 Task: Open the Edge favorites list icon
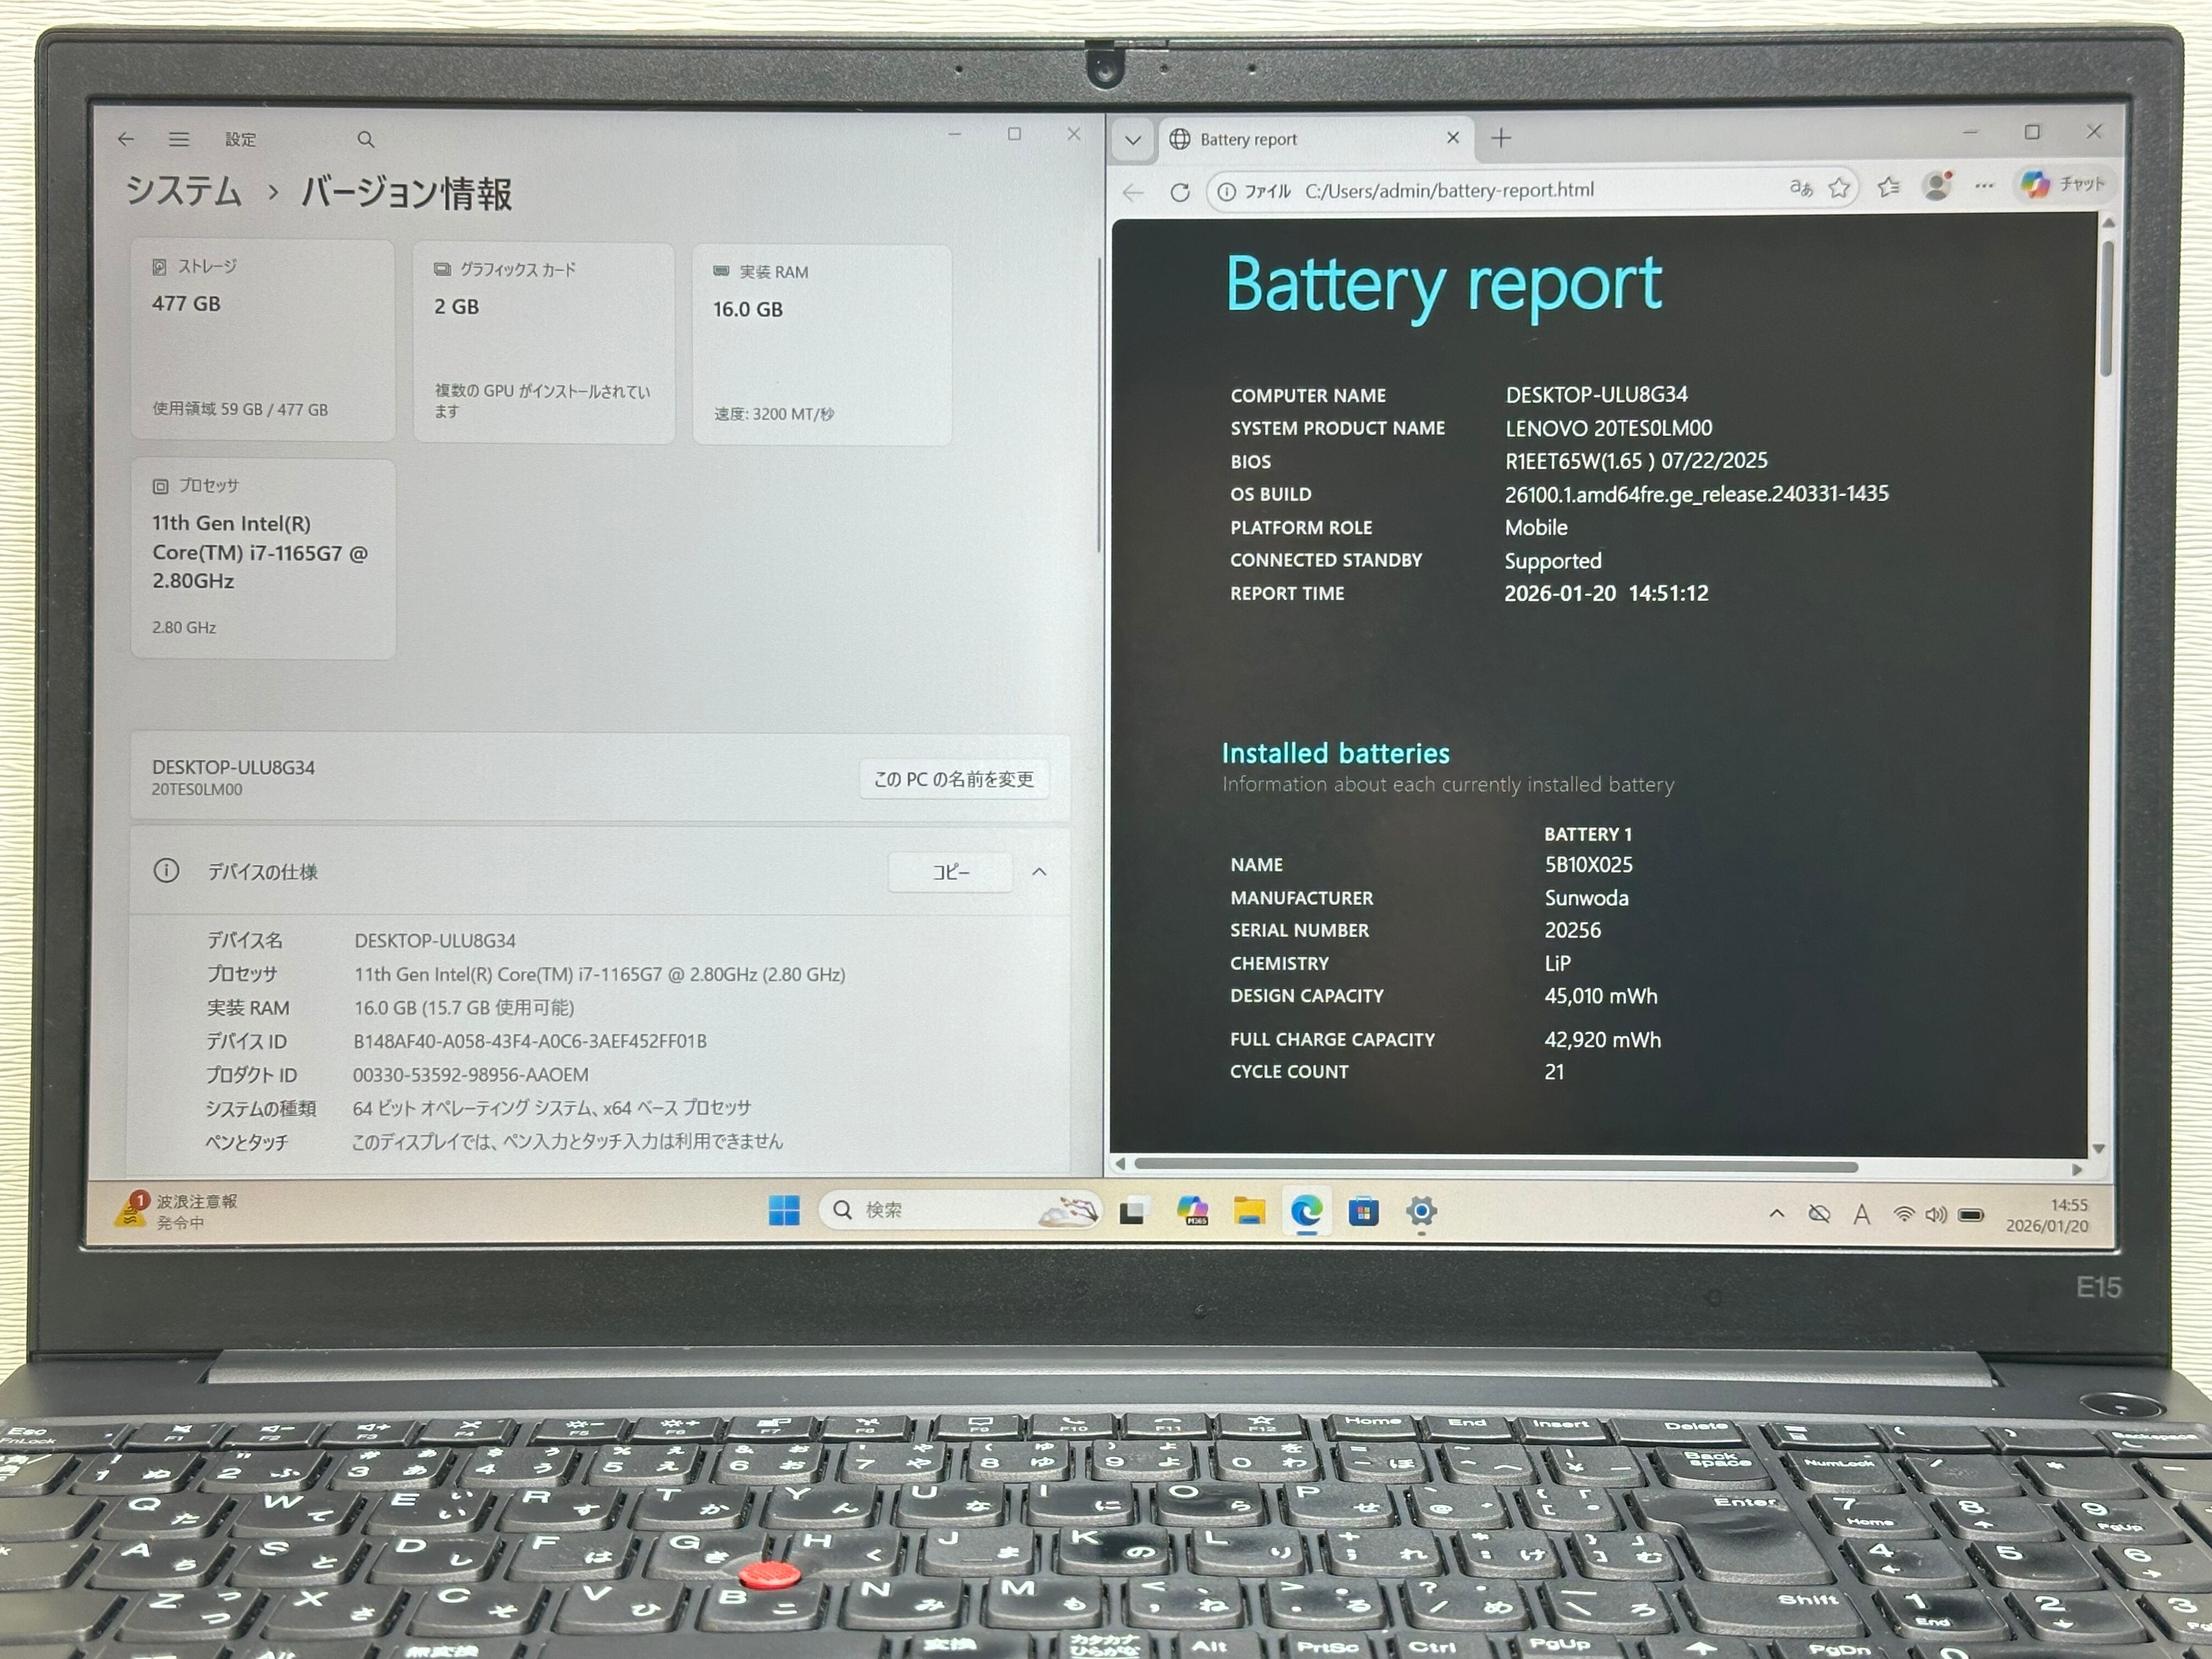pos(1888,187)
